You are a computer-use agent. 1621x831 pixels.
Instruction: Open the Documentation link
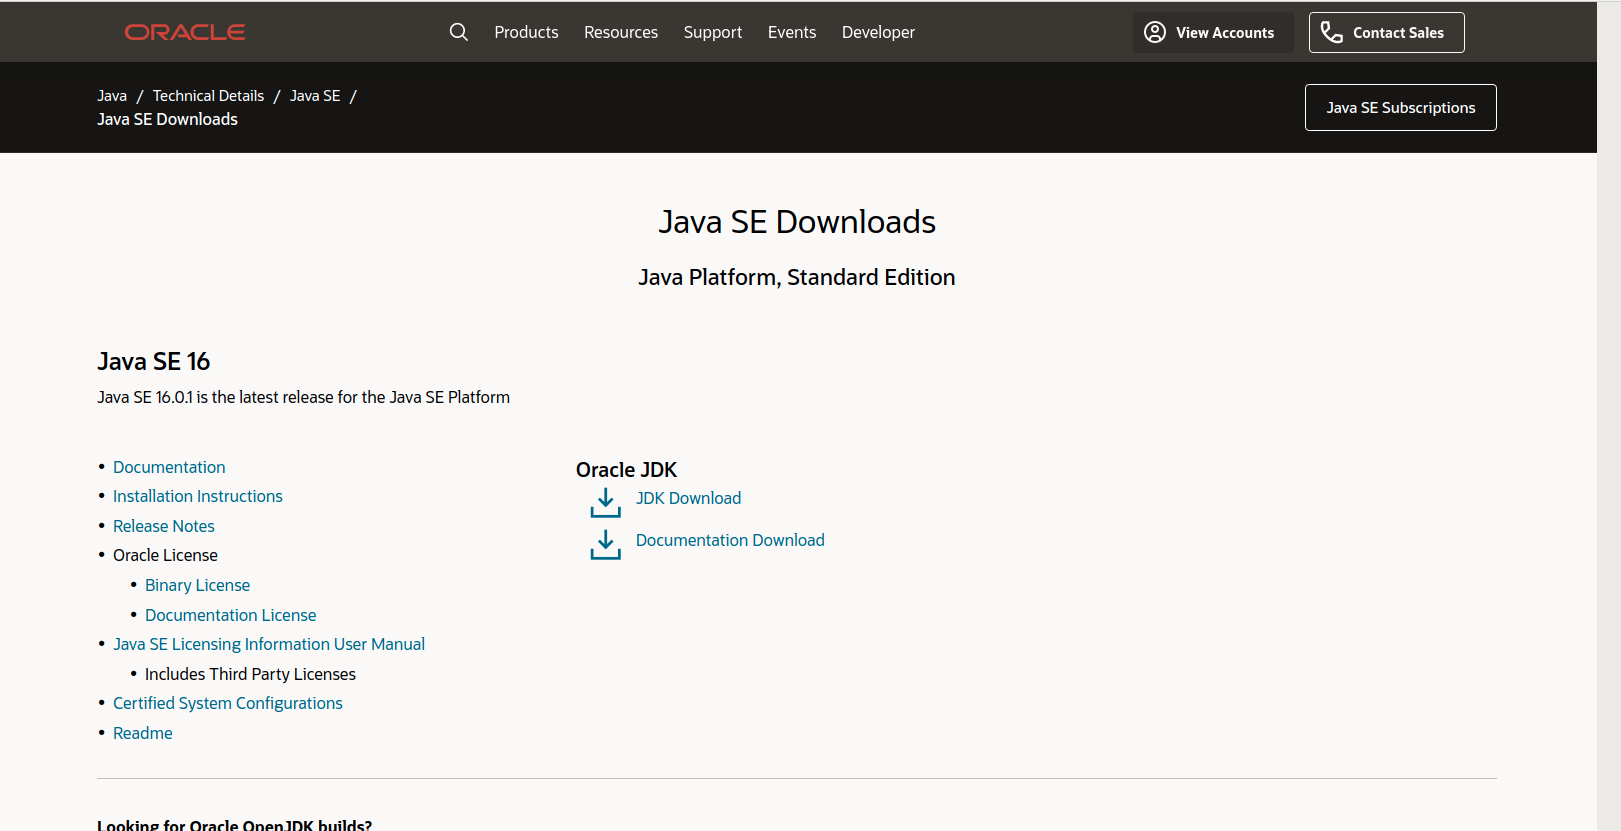(169, 467)
